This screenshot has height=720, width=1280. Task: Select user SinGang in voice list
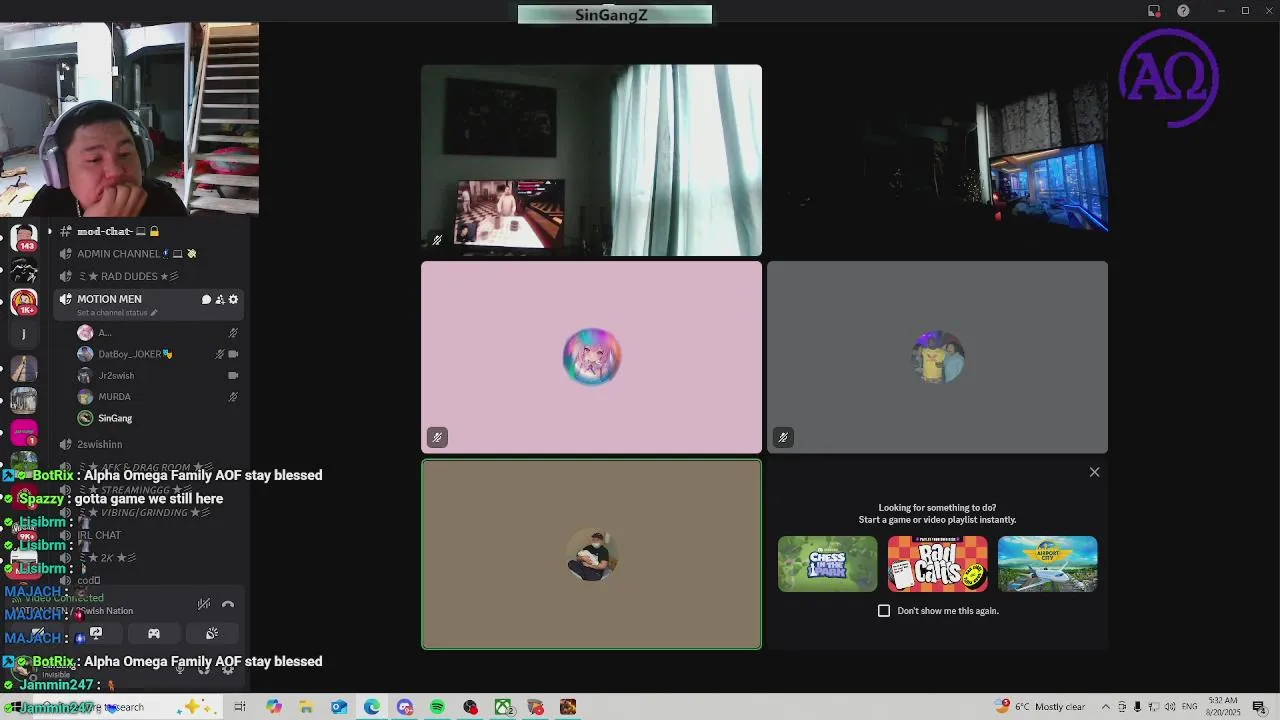click(x=115, y=418)
